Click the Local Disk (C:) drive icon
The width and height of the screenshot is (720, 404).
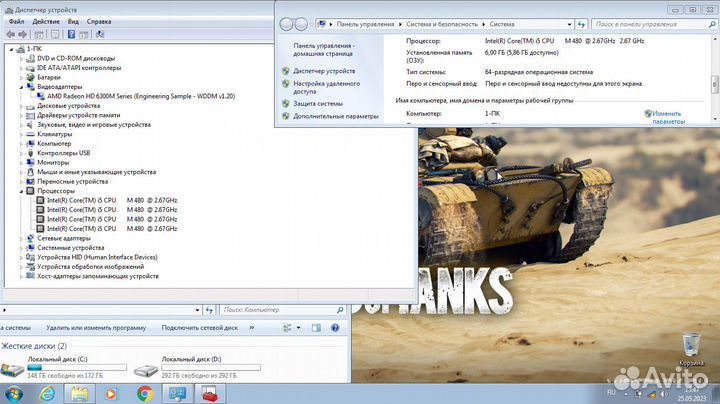14,369
